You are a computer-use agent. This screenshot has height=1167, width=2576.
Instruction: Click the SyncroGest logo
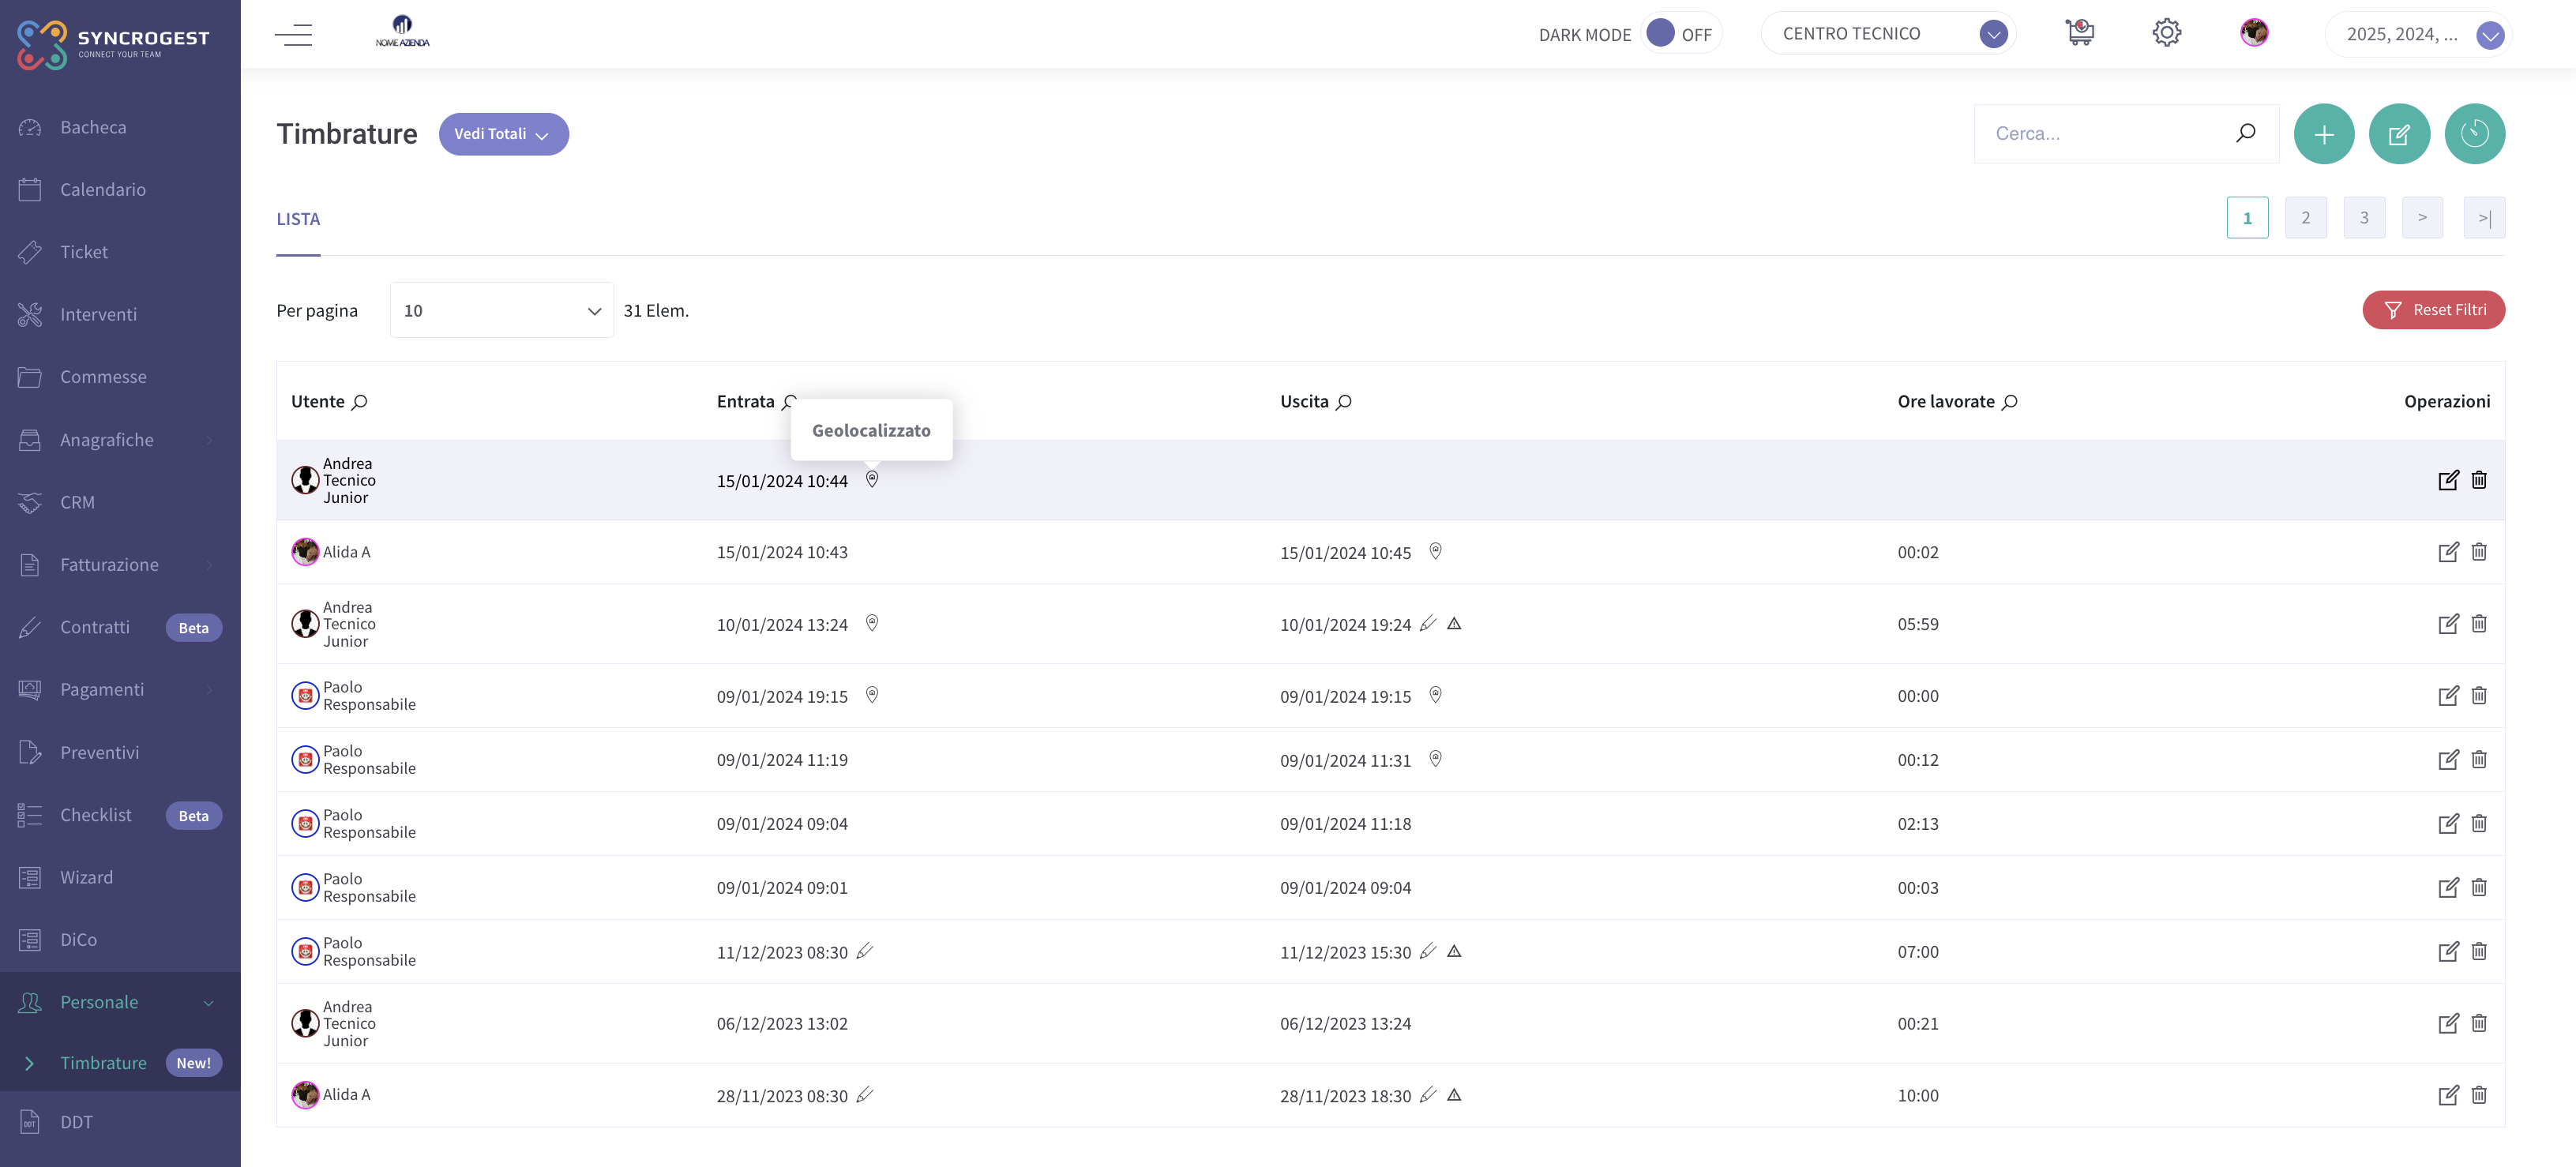click(x=113, y=44)
